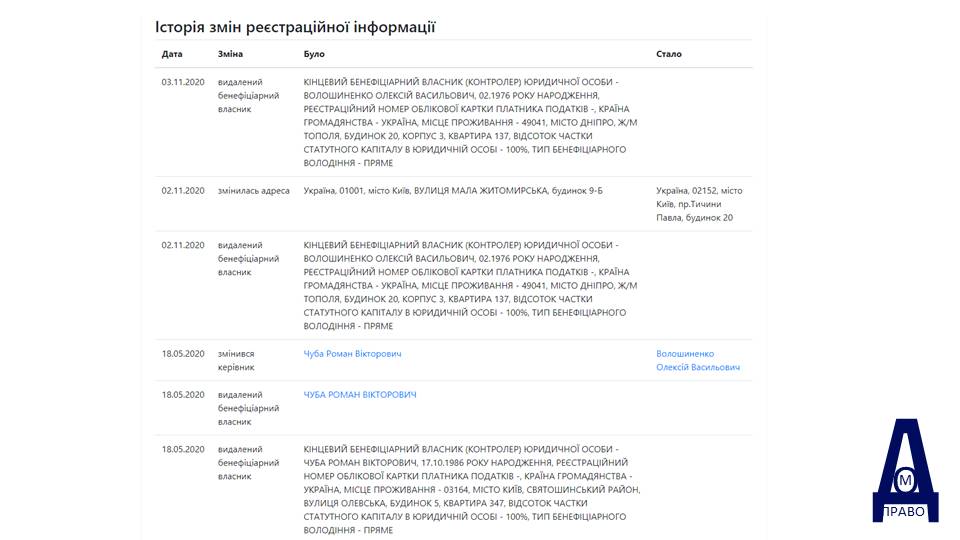This screenshot has width=960, height=540.
Task: Click the last row's Чуба beneficiary description
Action: point(471,489)
